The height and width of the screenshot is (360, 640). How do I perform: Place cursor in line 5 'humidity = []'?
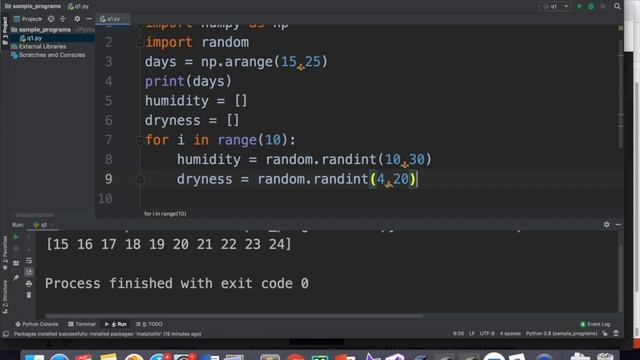196,101
